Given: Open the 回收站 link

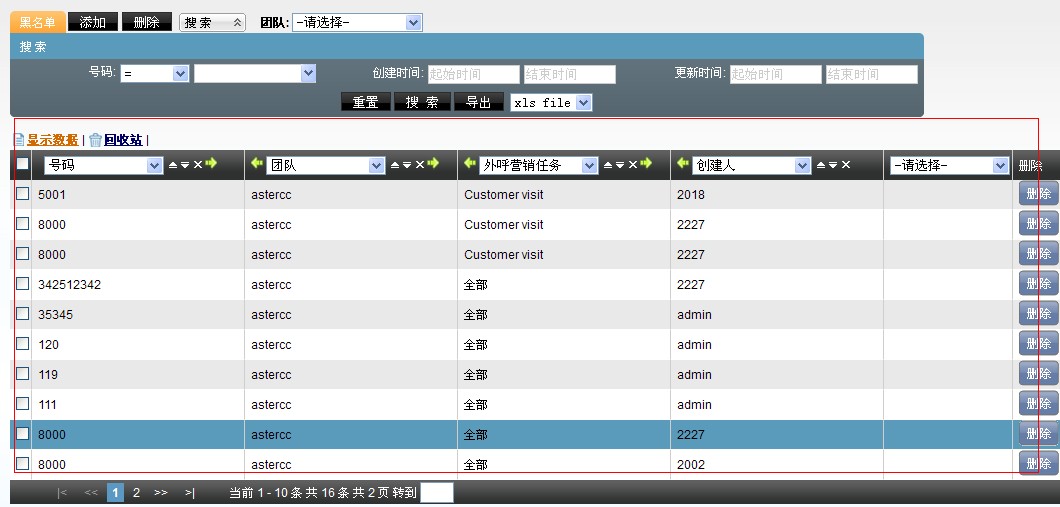Looking at the screenshot, I should 123,141.
